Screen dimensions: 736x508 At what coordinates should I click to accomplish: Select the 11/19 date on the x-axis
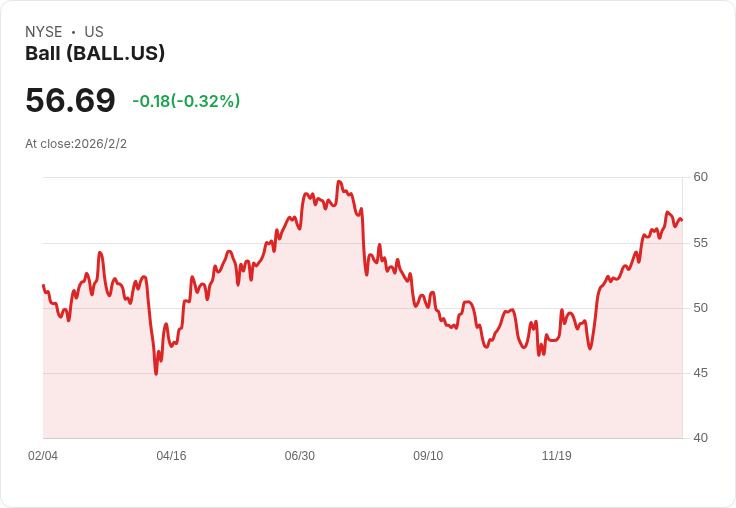click(x=556, y=456)
